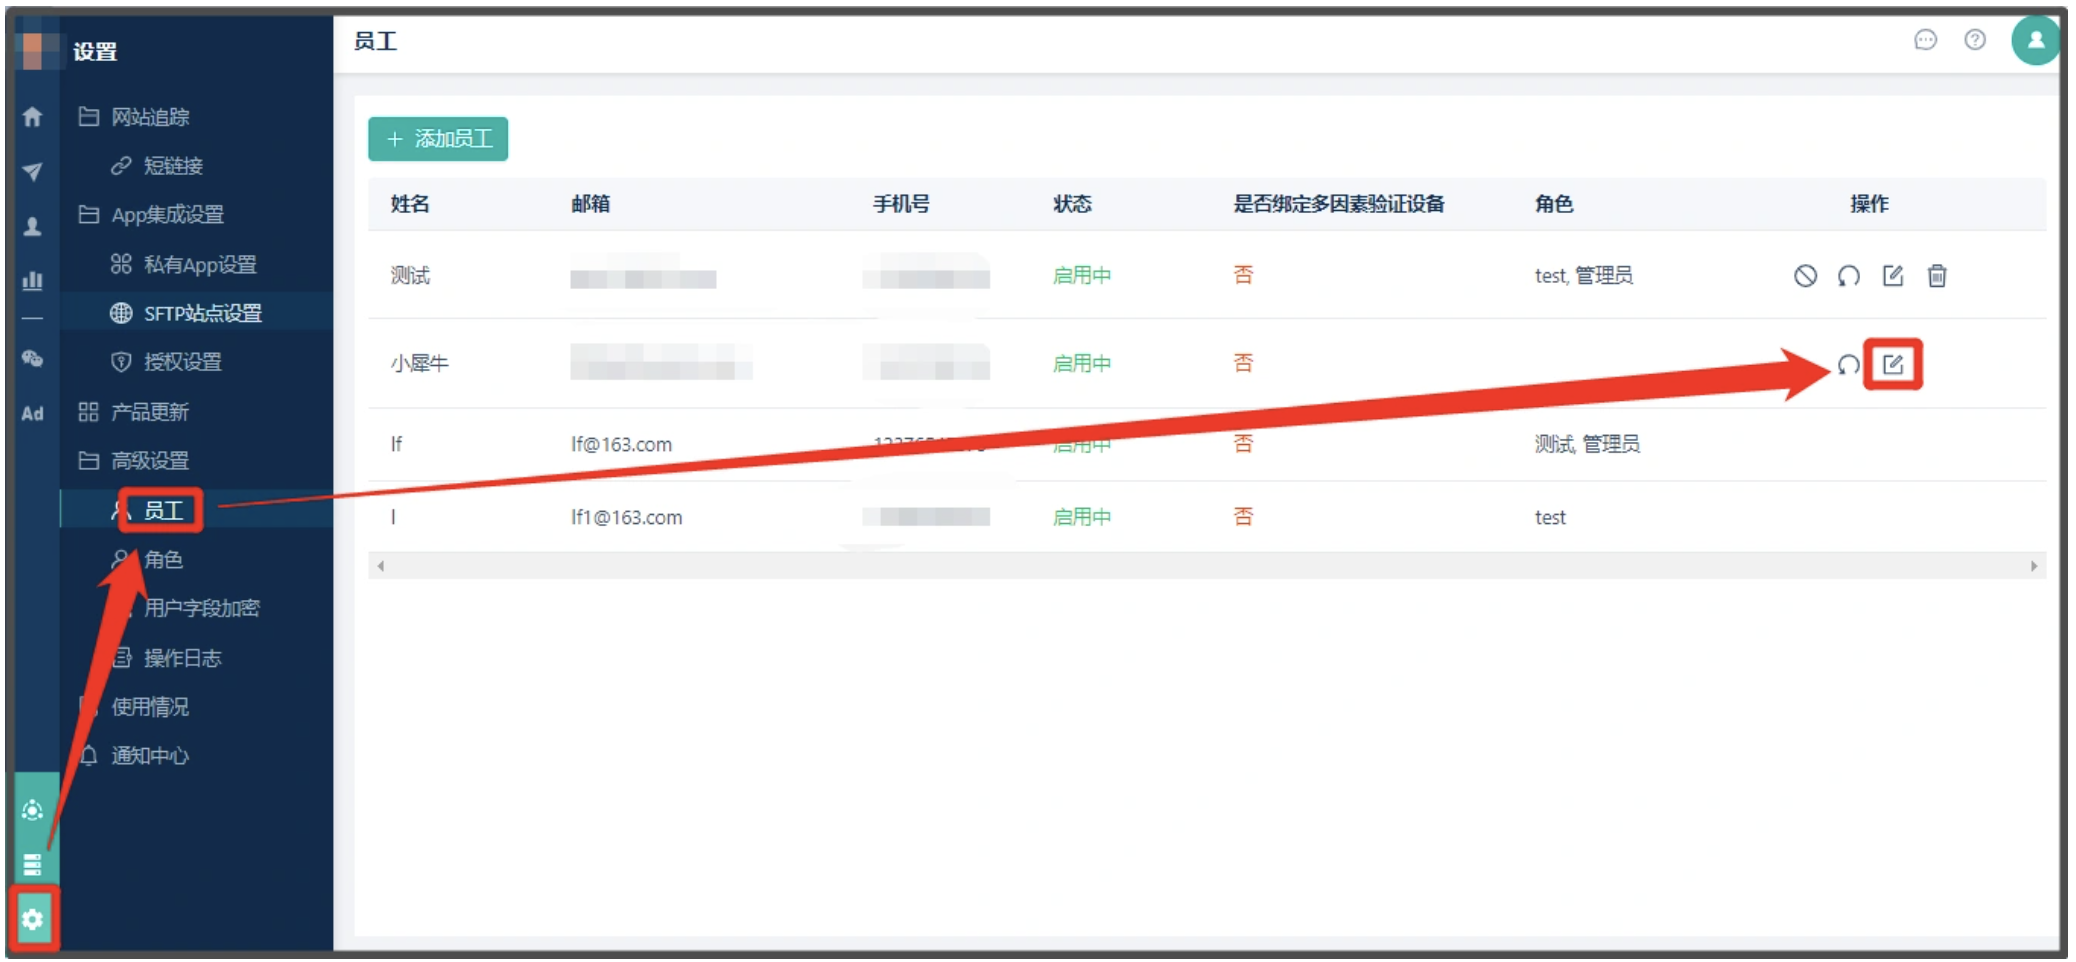Click the 添加员工 button
The image size is (2076, 962).
pos(438,139)
